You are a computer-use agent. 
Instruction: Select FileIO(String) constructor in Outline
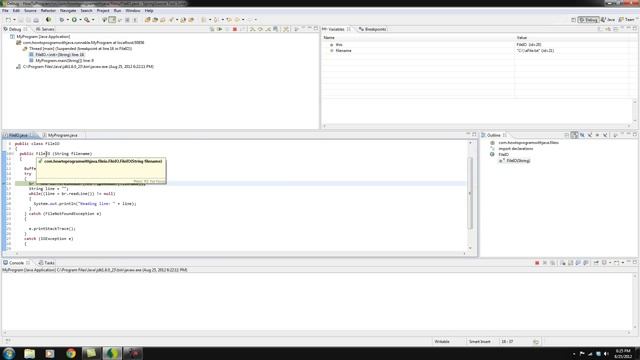pos(518,161)
